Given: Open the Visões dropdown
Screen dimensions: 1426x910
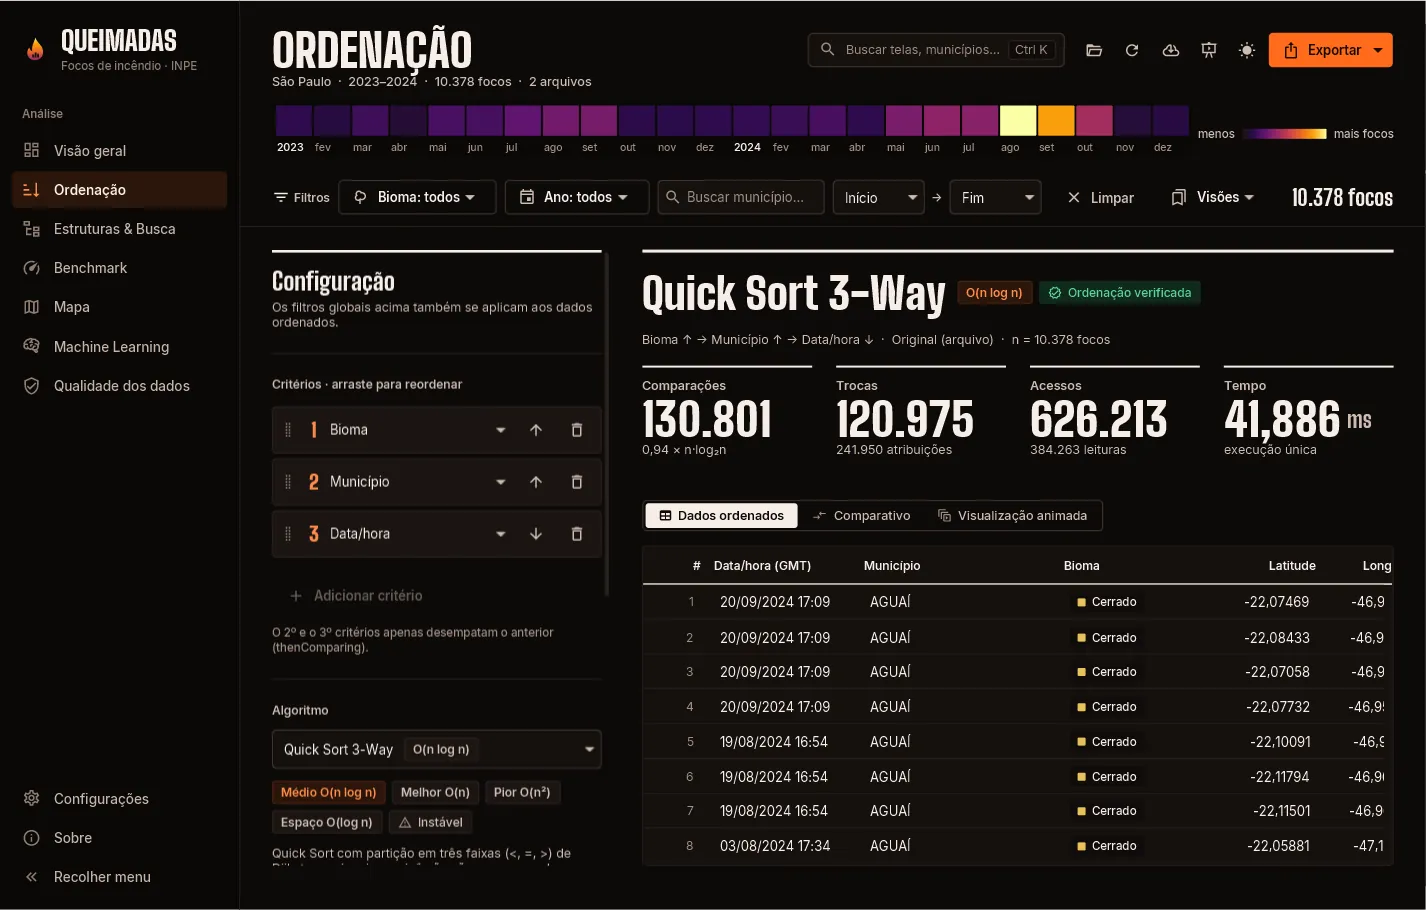Looking at the screenshot, I should pos(1212,197).
